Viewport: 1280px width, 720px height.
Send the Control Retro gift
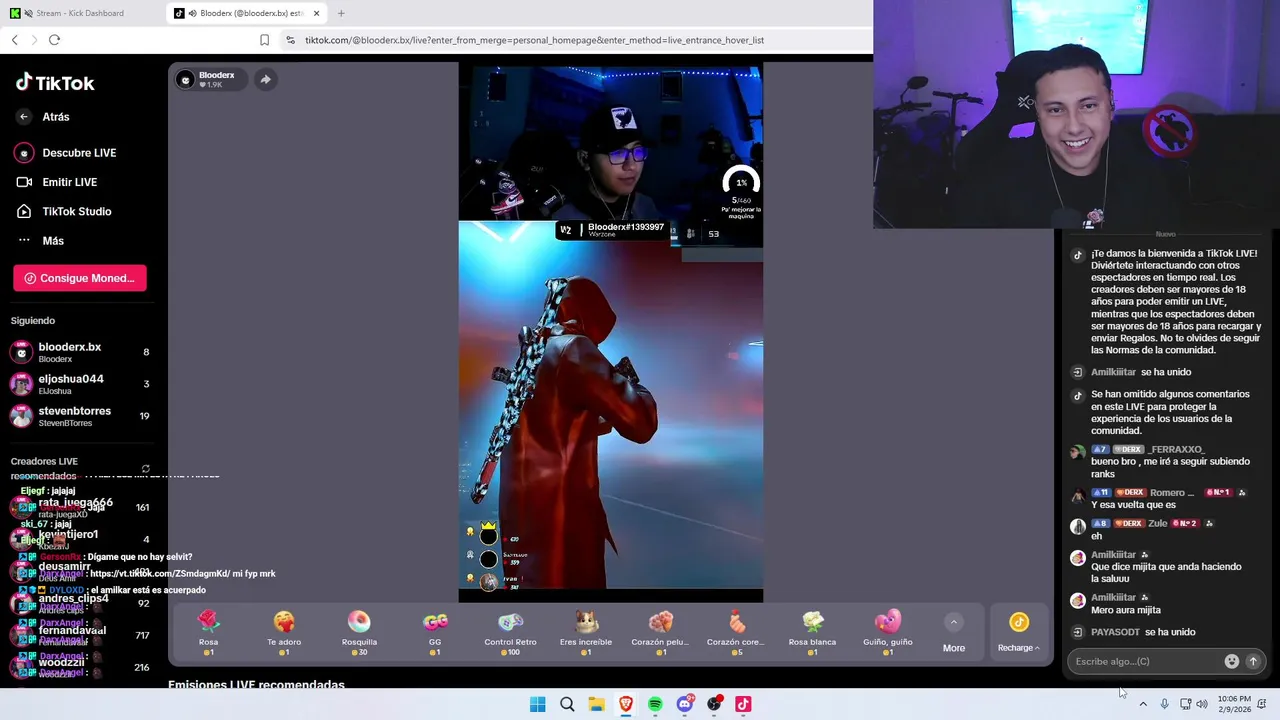[x=510, y=632]
